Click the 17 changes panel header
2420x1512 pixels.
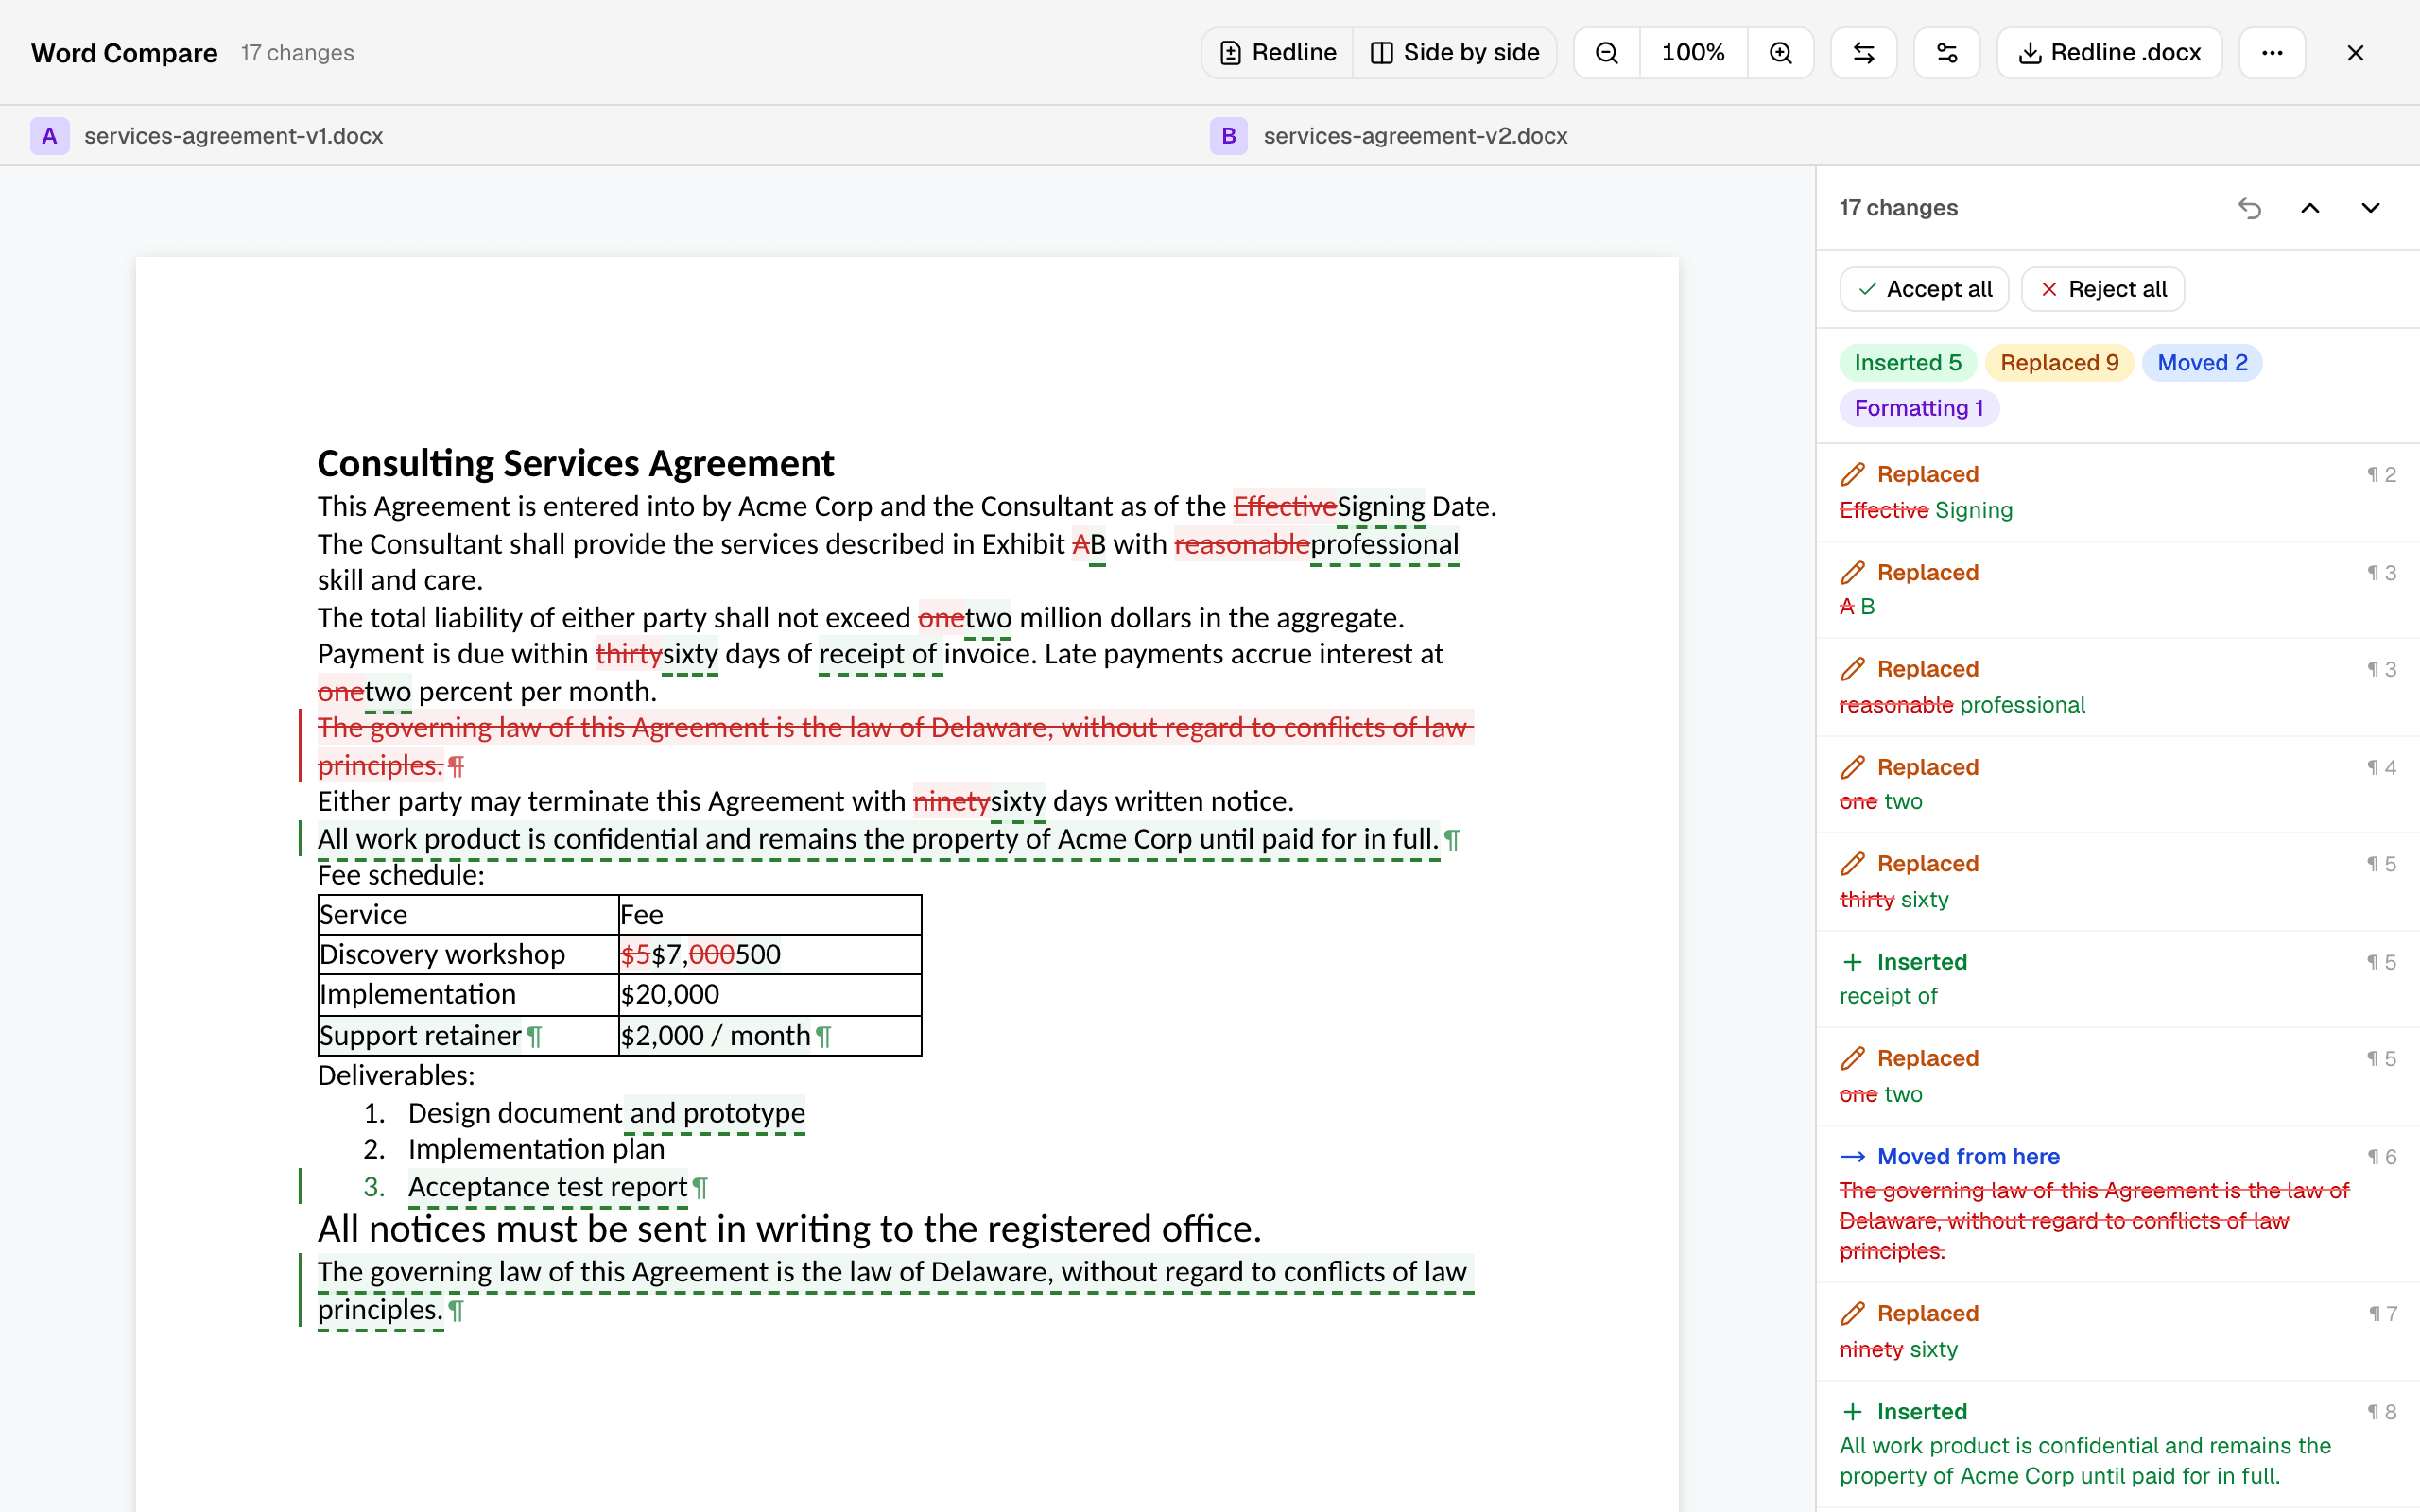point(1898,208)
